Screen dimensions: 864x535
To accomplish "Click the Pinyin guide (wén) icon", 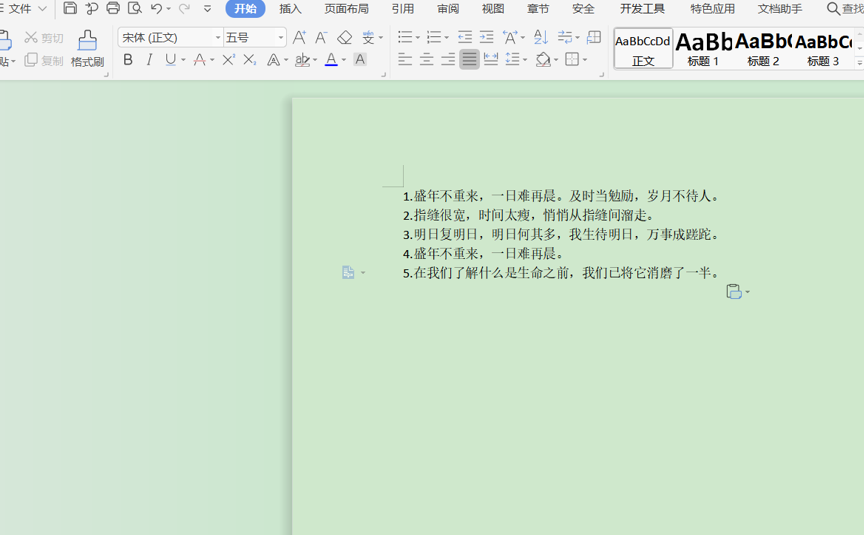I will pyautogui.click(x=368, y=37).
